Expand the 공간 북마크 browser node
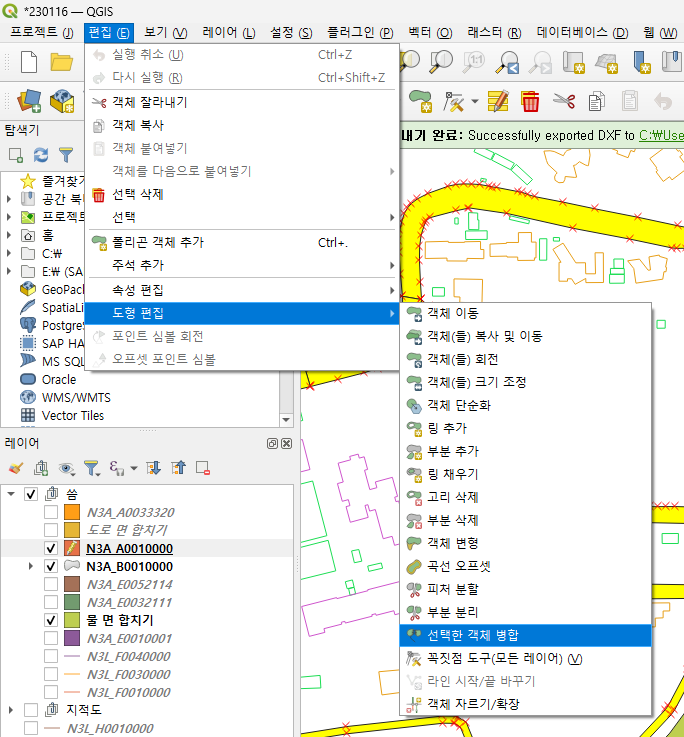 click(9, 199)
